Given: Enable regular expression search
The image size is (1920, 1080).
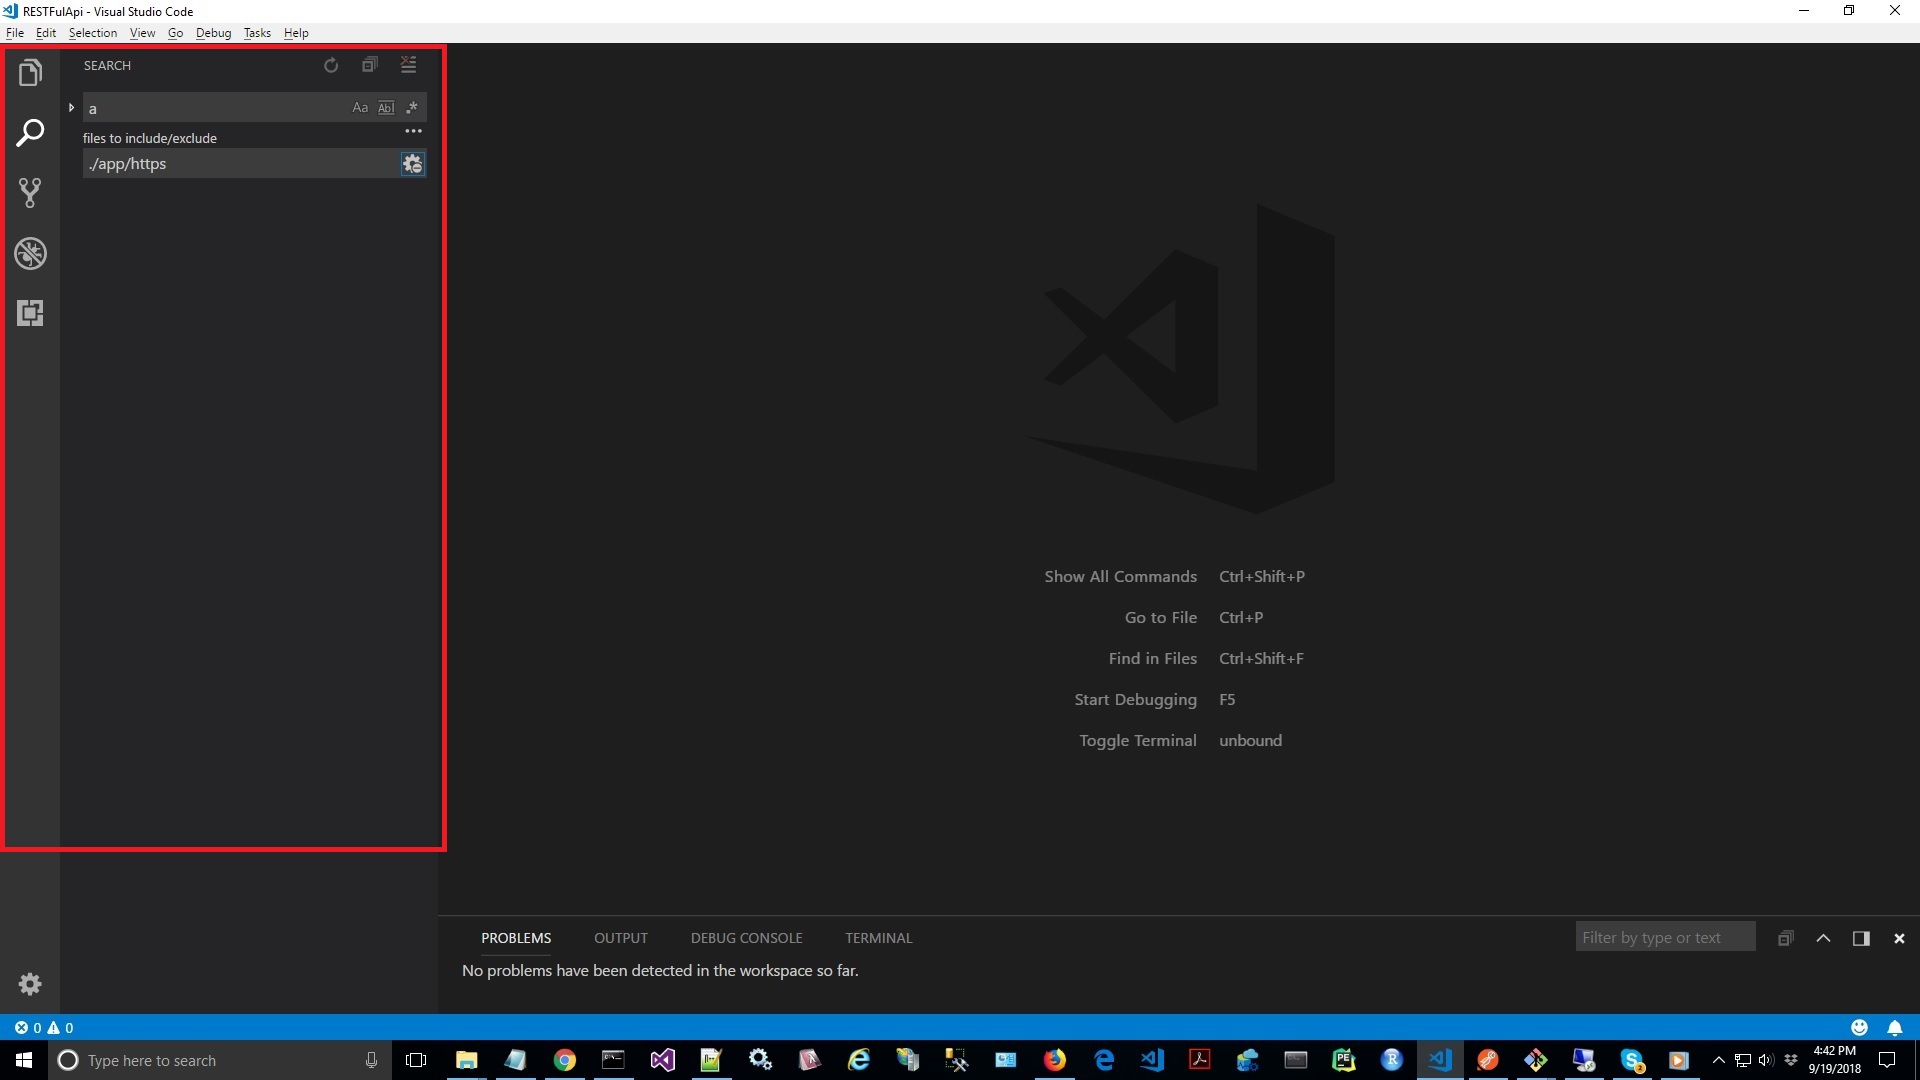Looking at the screenshot, I should (412, 107).
